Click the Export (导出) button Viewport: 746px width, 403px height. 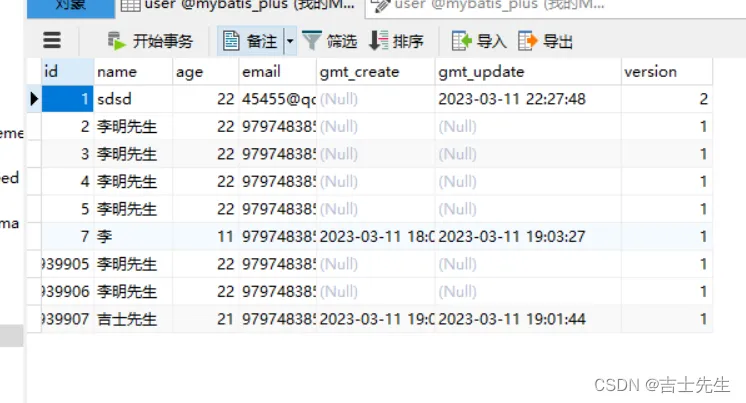tap(545, 41)
